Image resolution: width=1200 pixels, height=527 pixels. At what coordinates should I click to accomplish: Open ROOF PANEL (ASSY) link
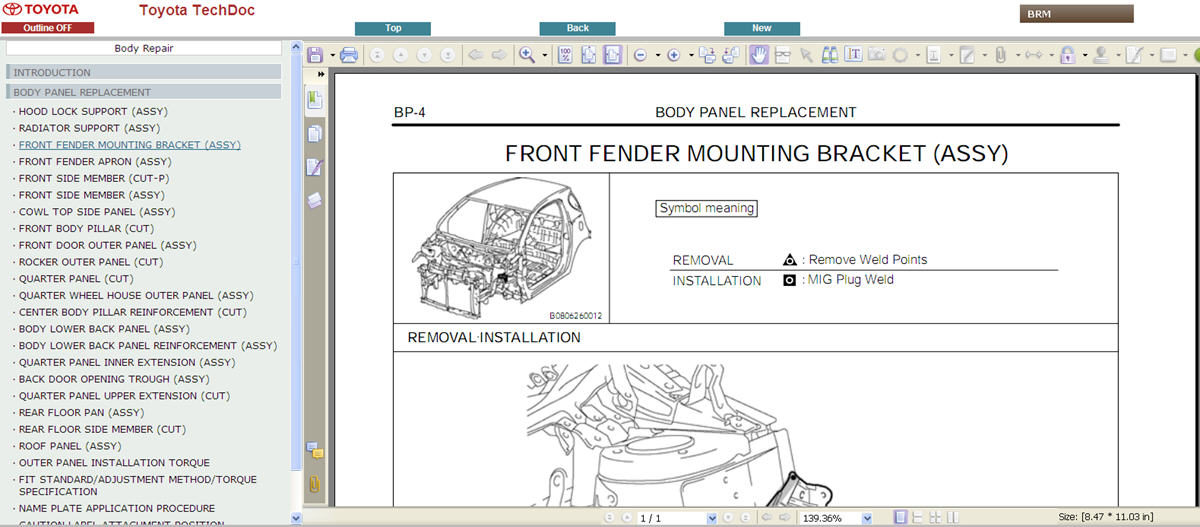pyautogui.click(x=70, y=446)
